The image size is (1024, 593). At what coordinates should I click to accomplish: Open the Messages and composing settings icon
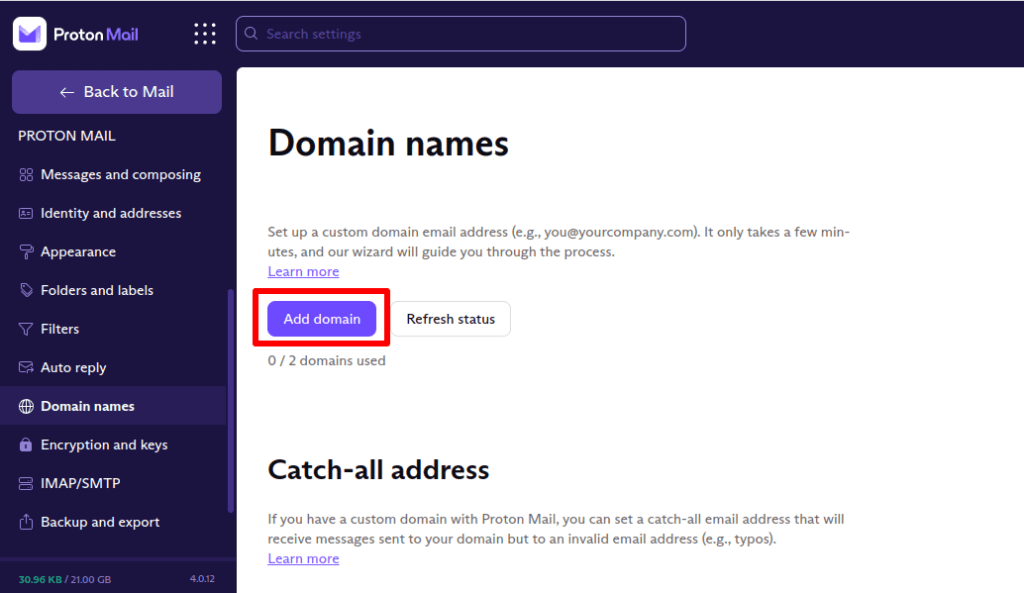[24, 174]
